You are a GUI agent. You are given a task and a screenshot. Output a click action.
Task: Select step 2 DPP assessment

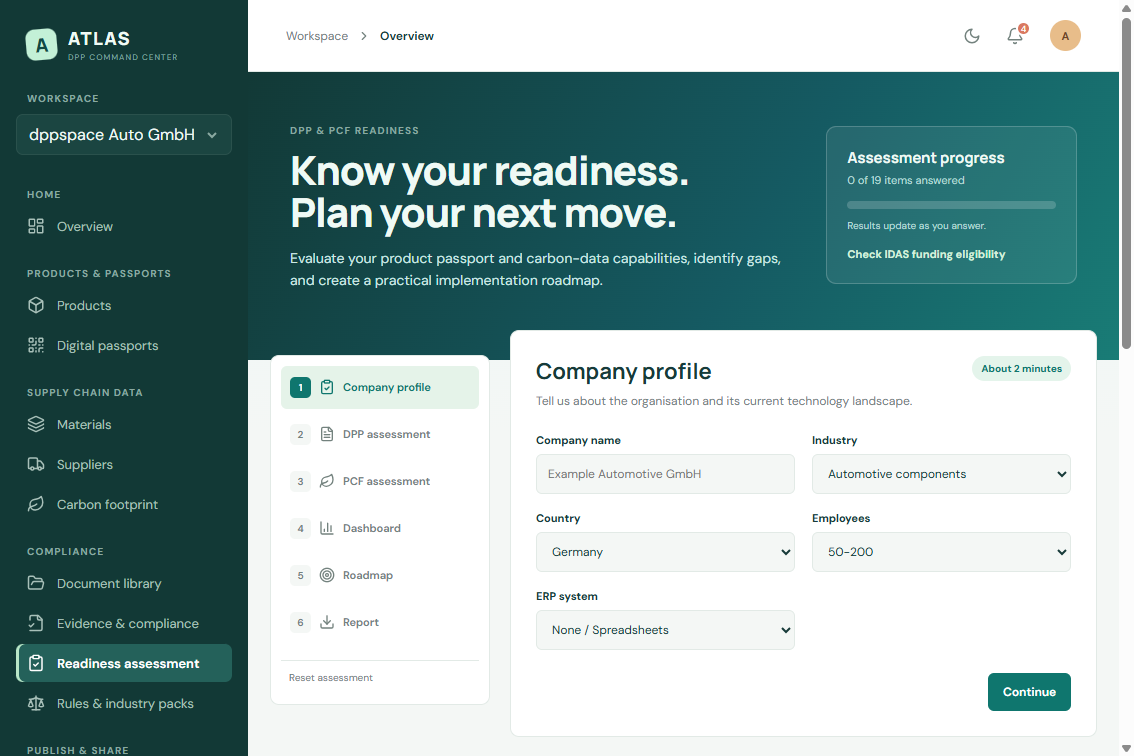pos(380,434)
